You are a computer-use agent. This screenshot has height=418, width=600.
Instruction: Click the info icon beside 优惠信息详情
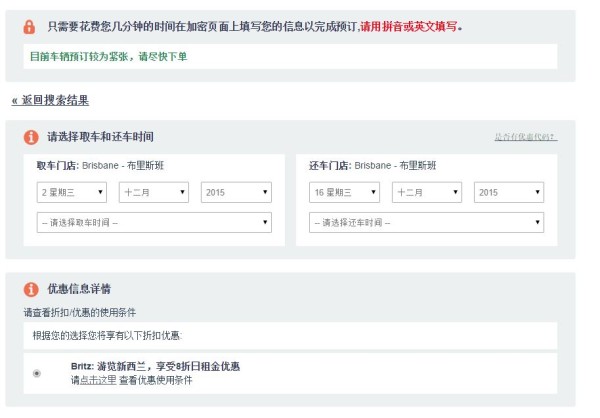[31, 289]
